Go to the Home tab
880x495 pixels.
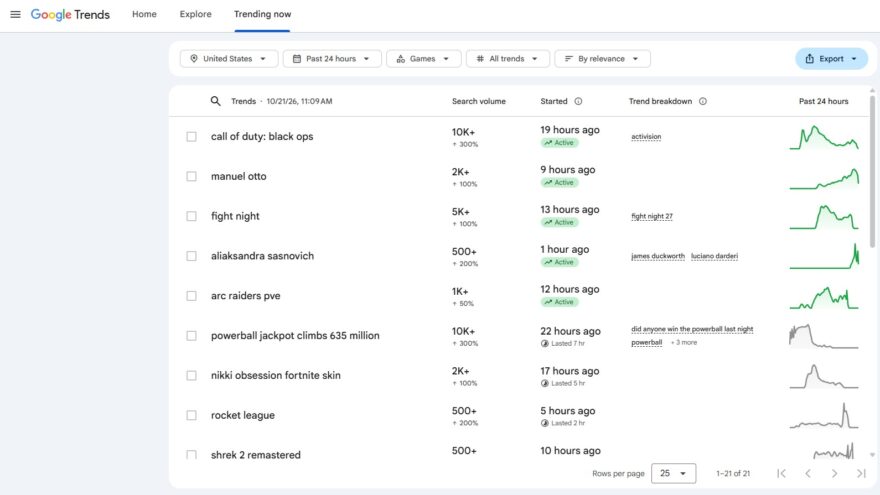[144, 14]
